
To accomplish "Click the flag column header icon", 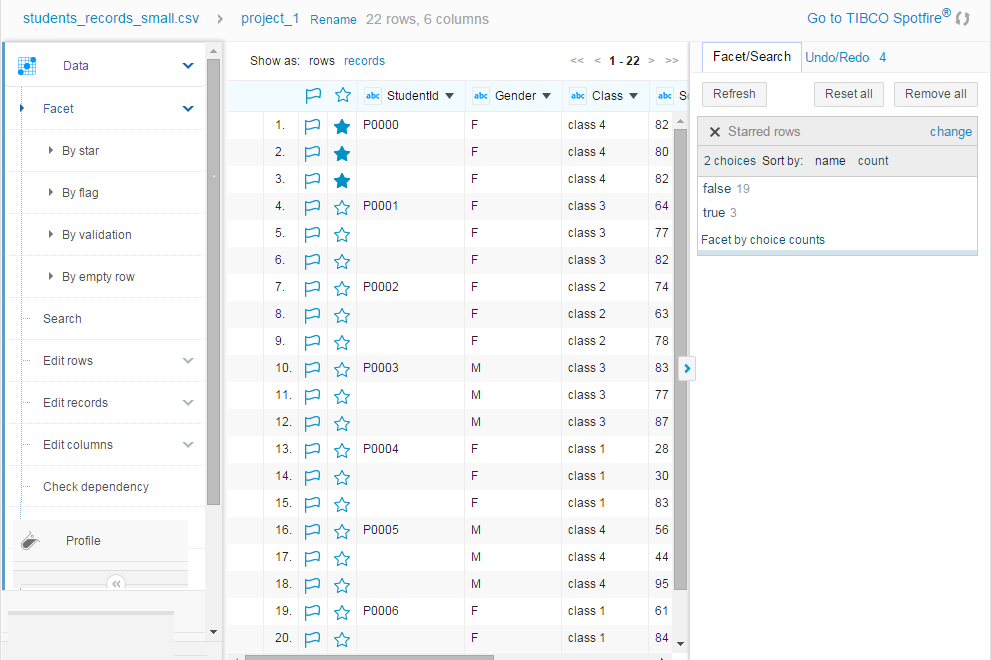I will coord(313,96).
